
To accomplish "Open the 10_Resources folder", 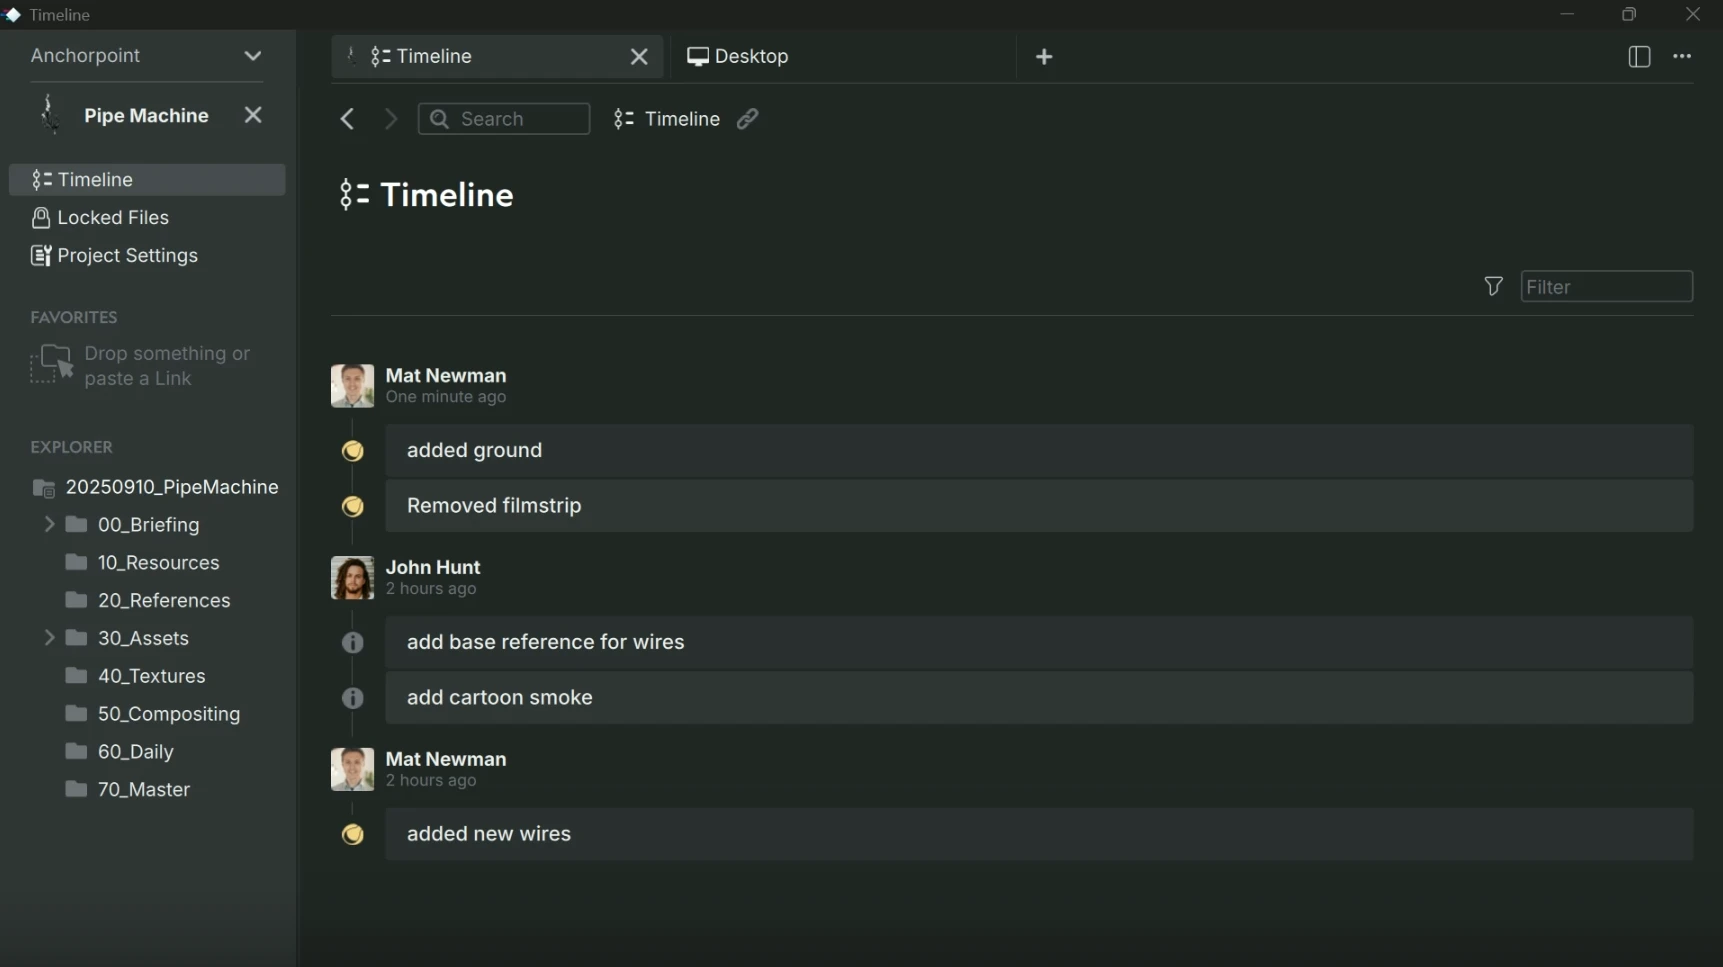I will (x=158, y=563).
